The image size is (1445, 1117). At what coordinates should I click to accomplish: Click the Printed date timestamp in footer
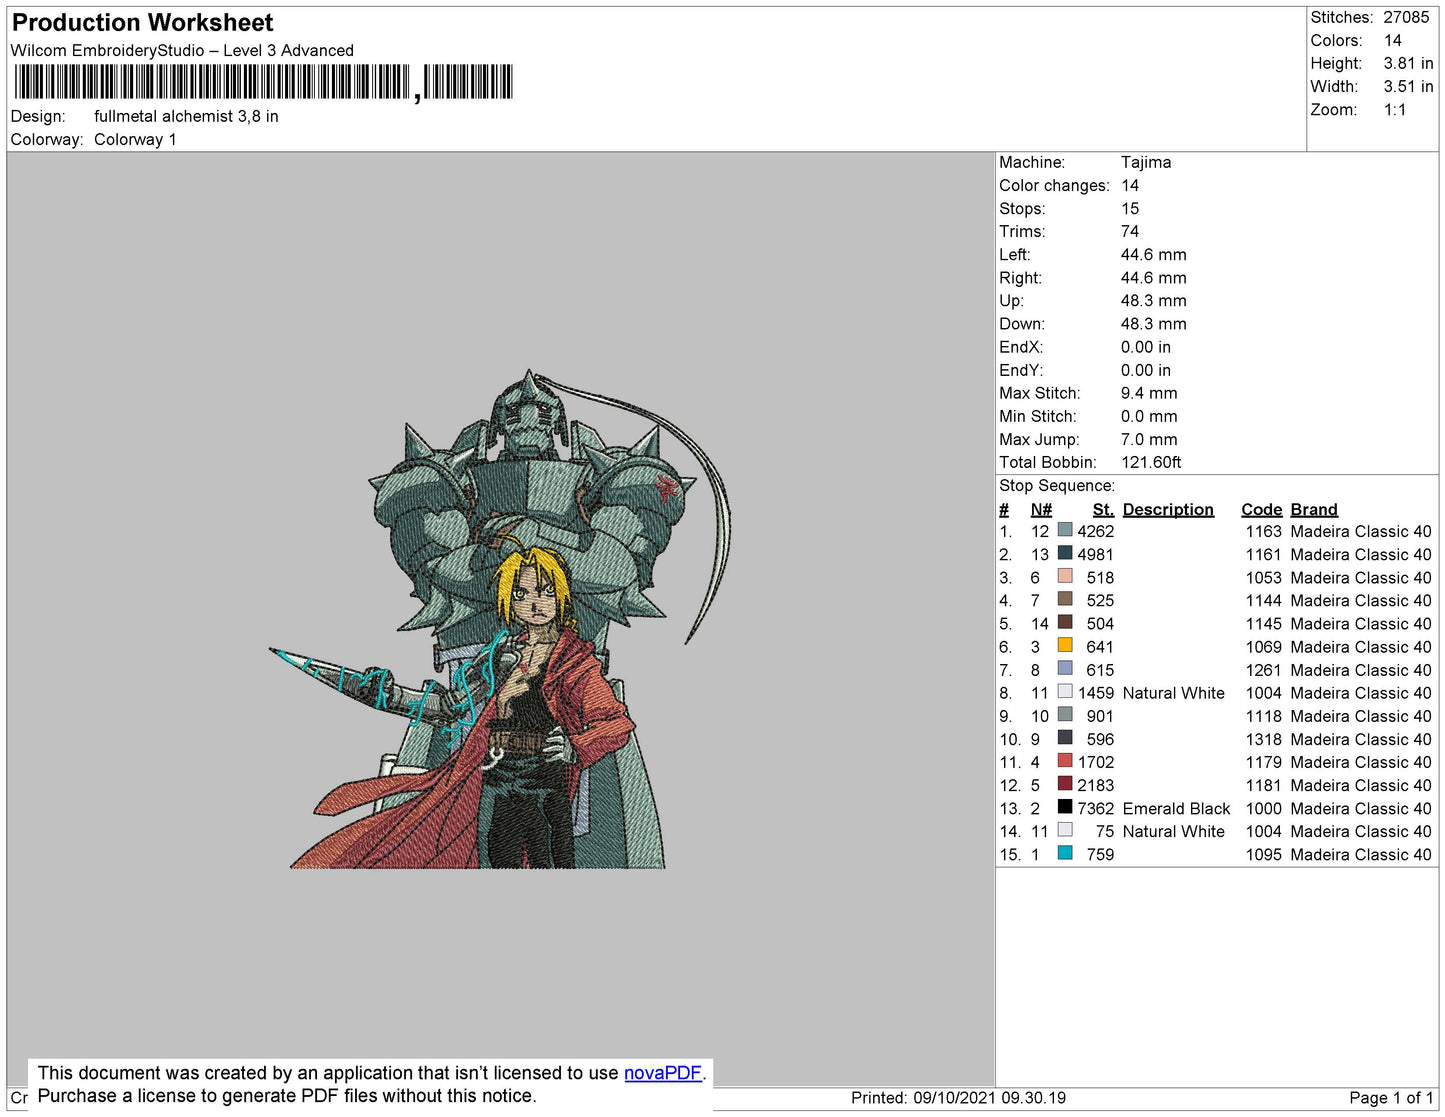[958, 1098]
